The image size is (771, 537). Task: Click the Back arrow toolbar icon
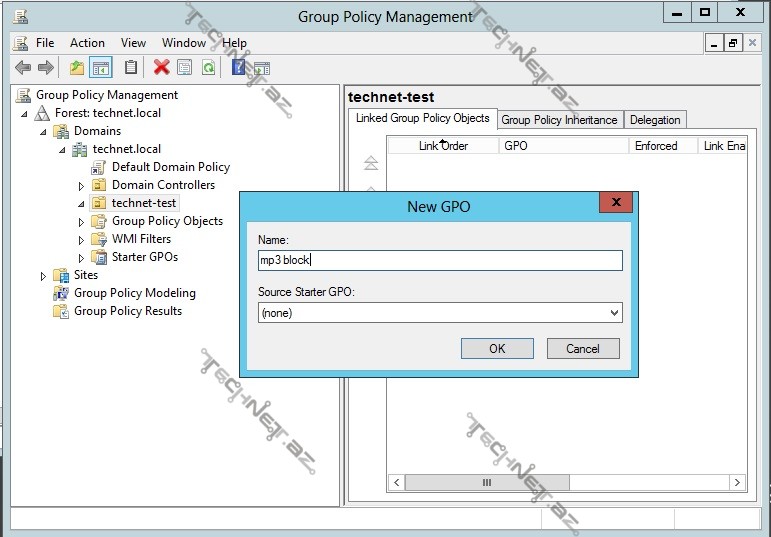point(23,68)
